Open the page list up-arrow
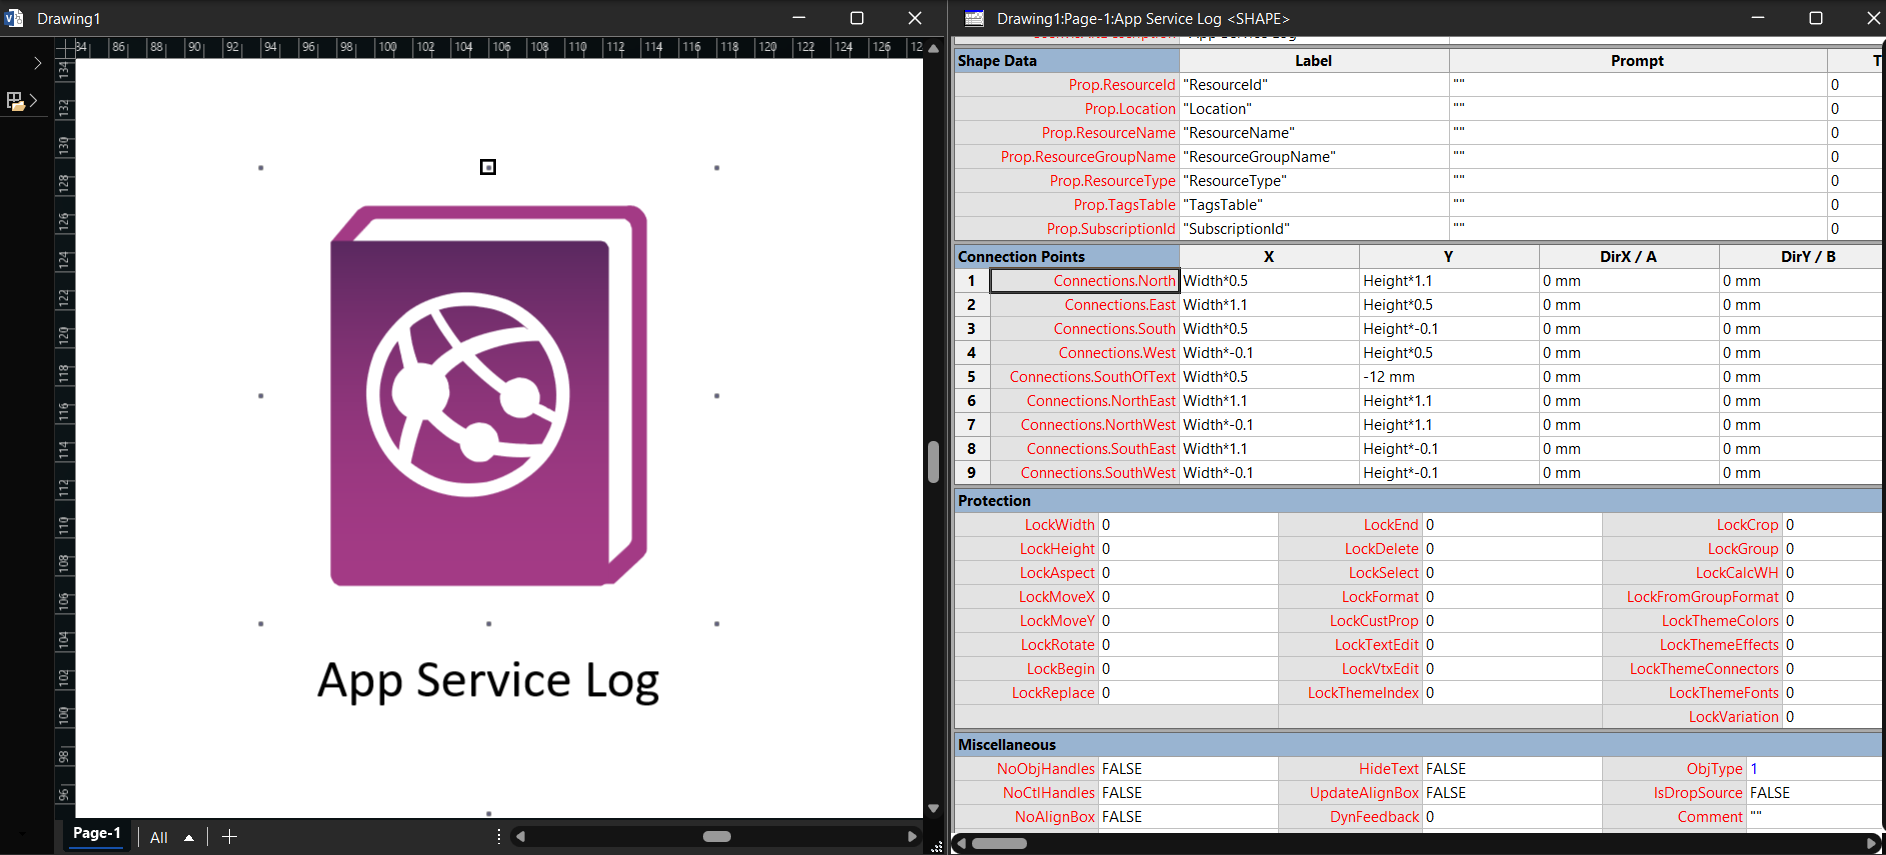 [x=189, y=838]
